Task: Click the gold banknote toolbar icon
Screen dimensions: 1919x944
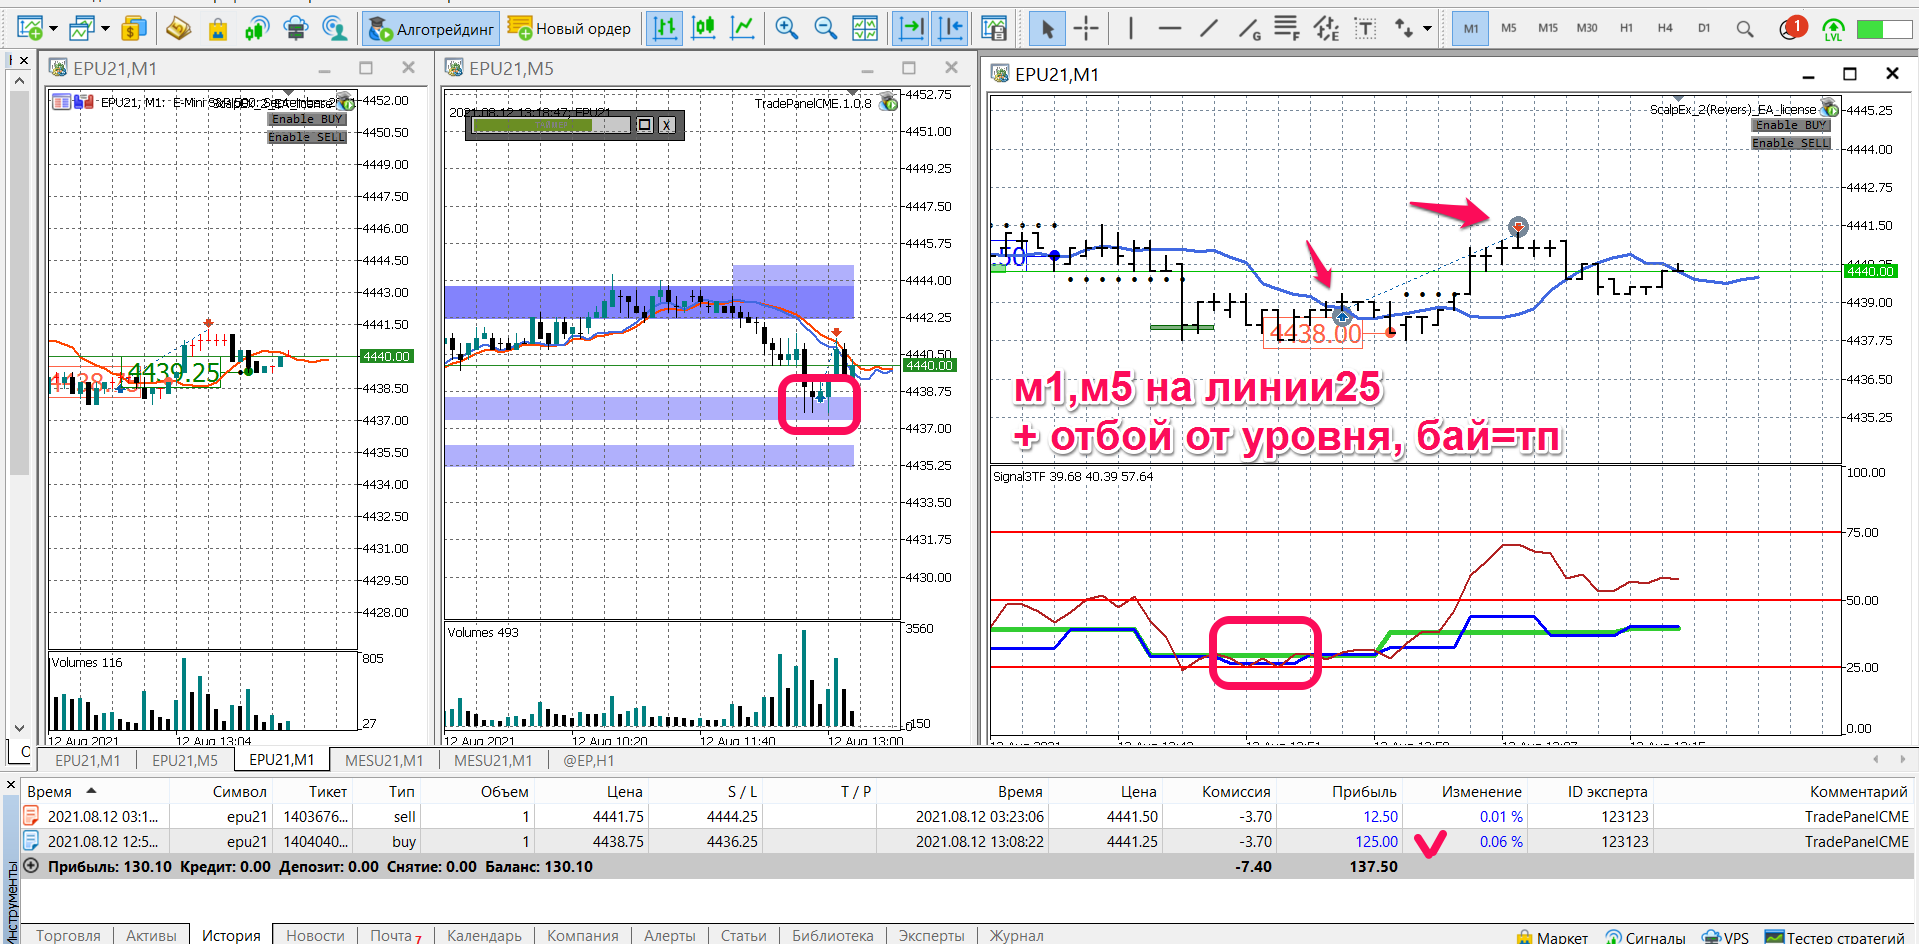Action: click(x=178, y=29)
